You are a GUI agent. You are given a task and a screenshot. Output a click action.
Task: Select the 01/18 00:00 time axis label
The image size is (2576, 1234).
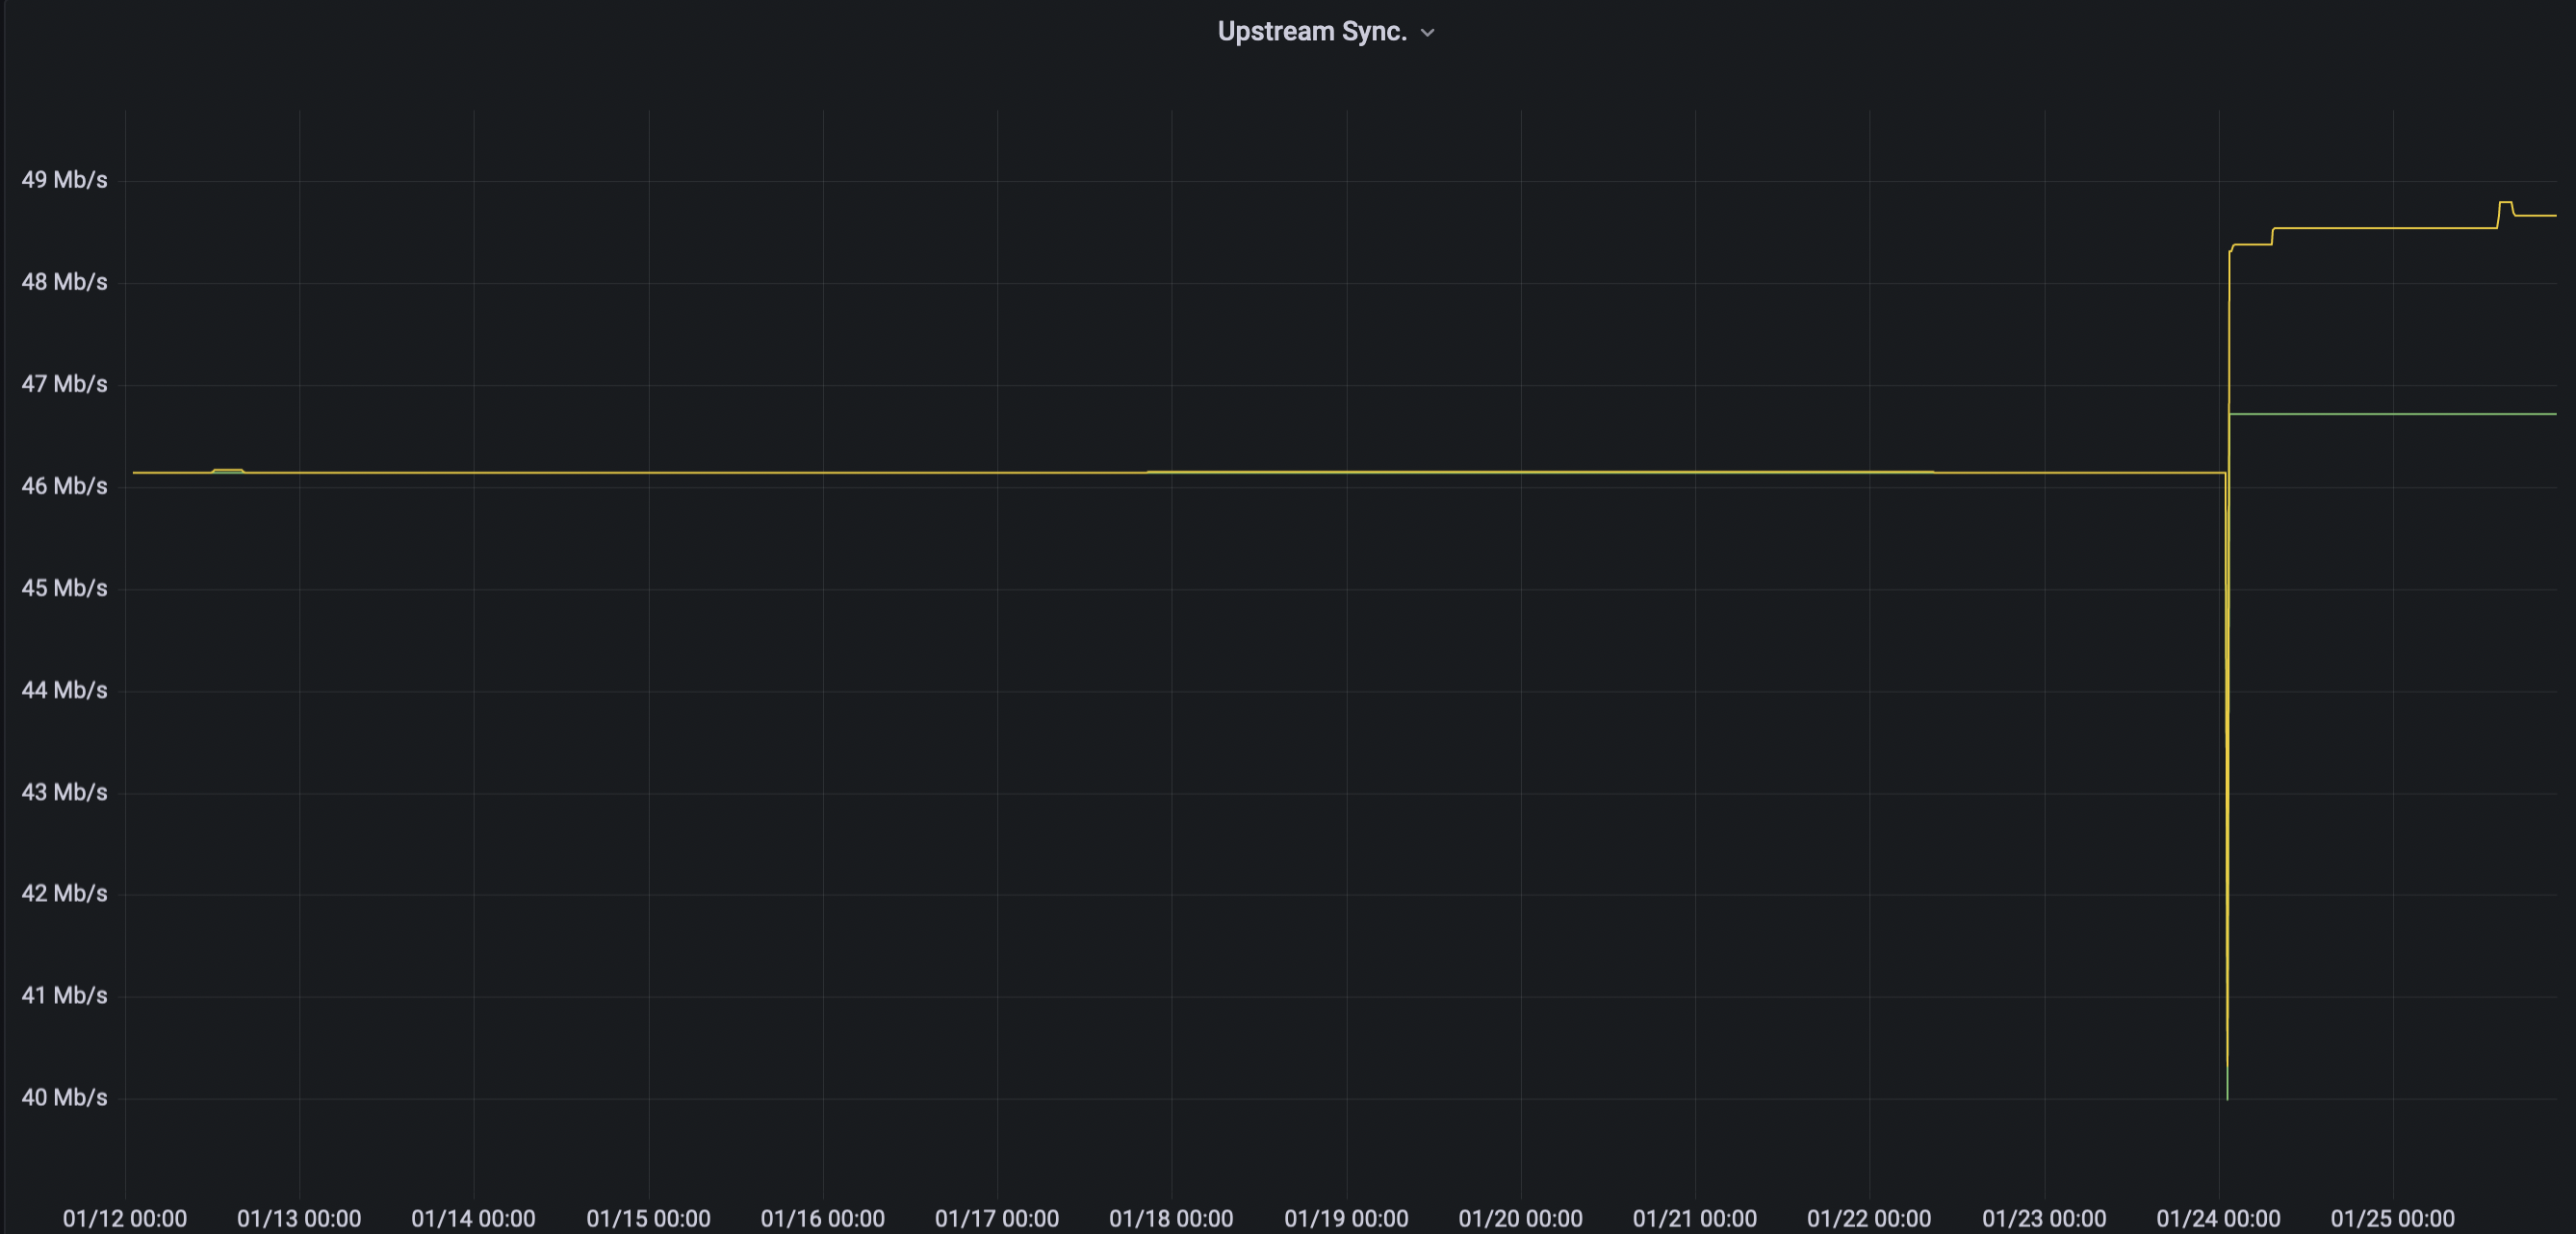point(1171,1218)
